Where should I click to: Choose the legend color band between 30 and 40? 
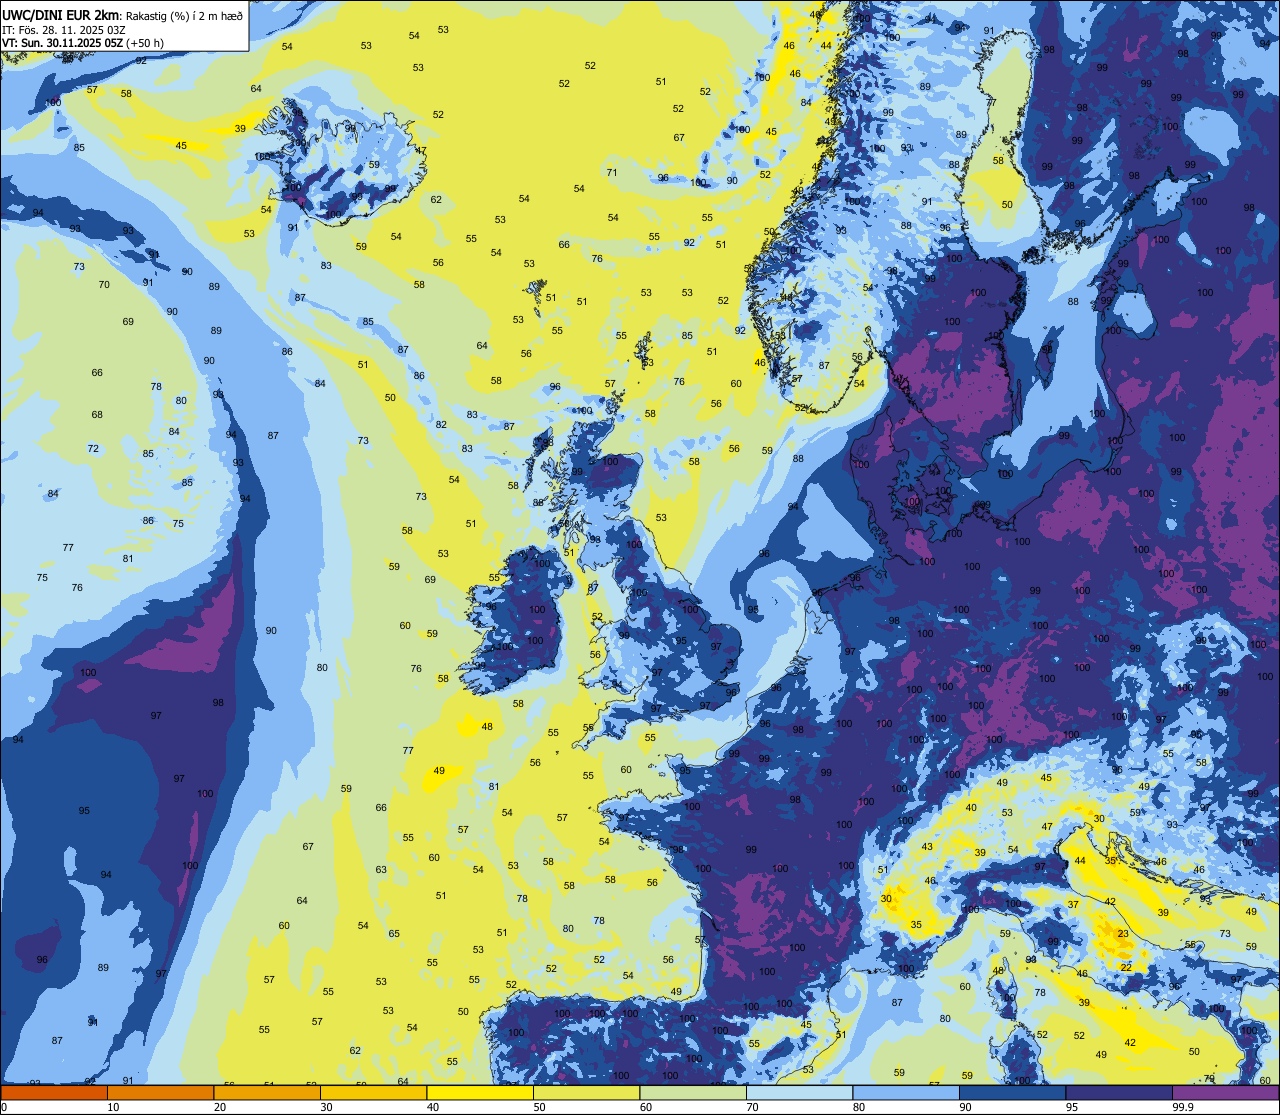click(x=373, y=1093)
